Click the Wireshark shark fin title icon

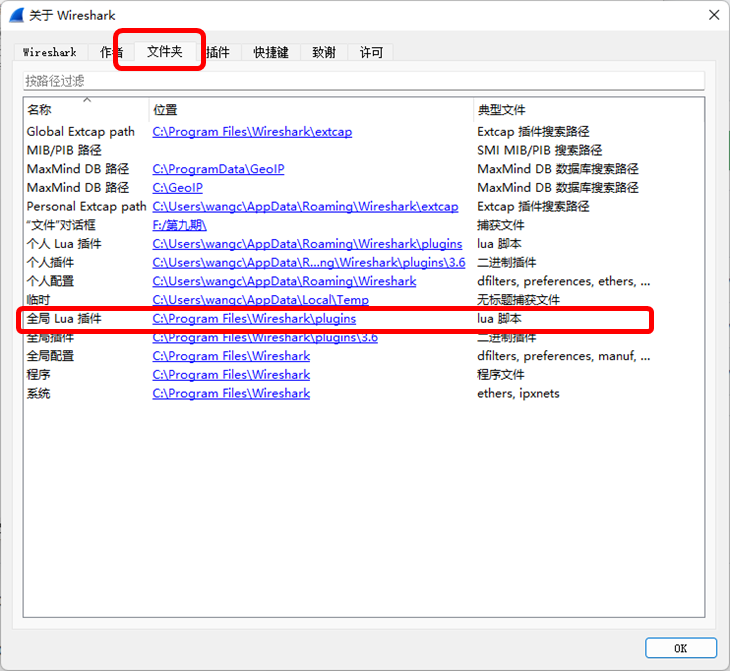(x=17, y=15)
